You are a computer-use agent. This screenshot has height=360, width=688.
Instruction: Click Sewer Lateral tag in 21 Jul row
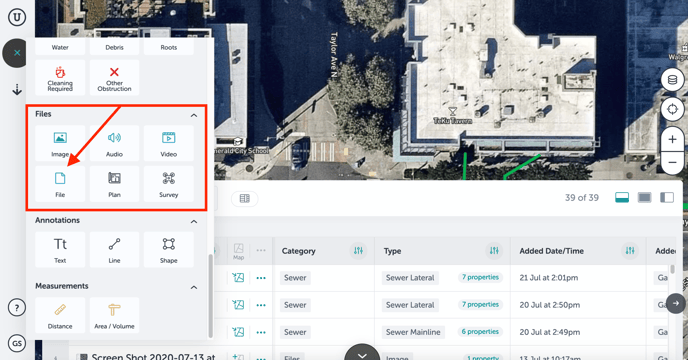tap(410, 278)
